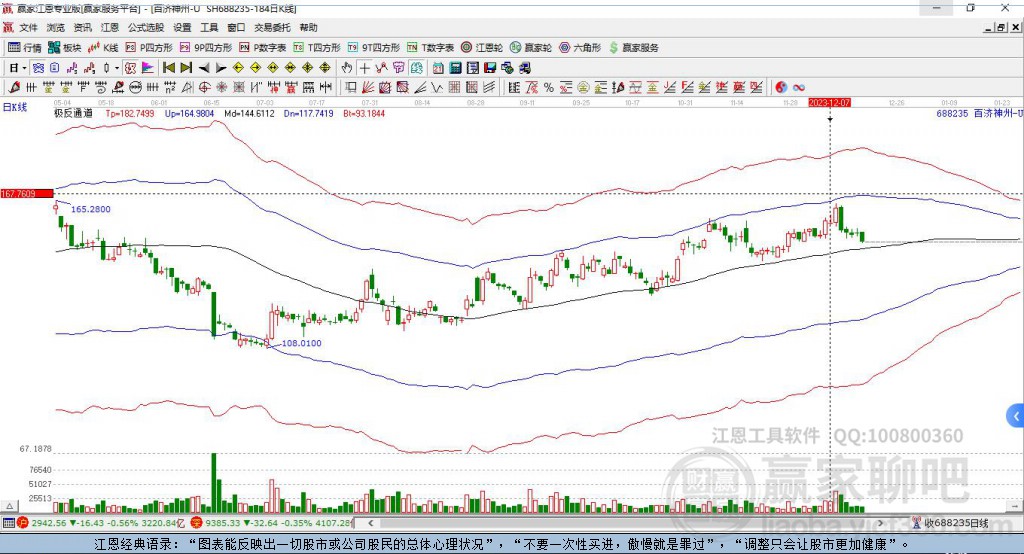Screen dimensions: 1024x554
Task: Click the colorful flag triangle icon
Action: coord(148,68)
